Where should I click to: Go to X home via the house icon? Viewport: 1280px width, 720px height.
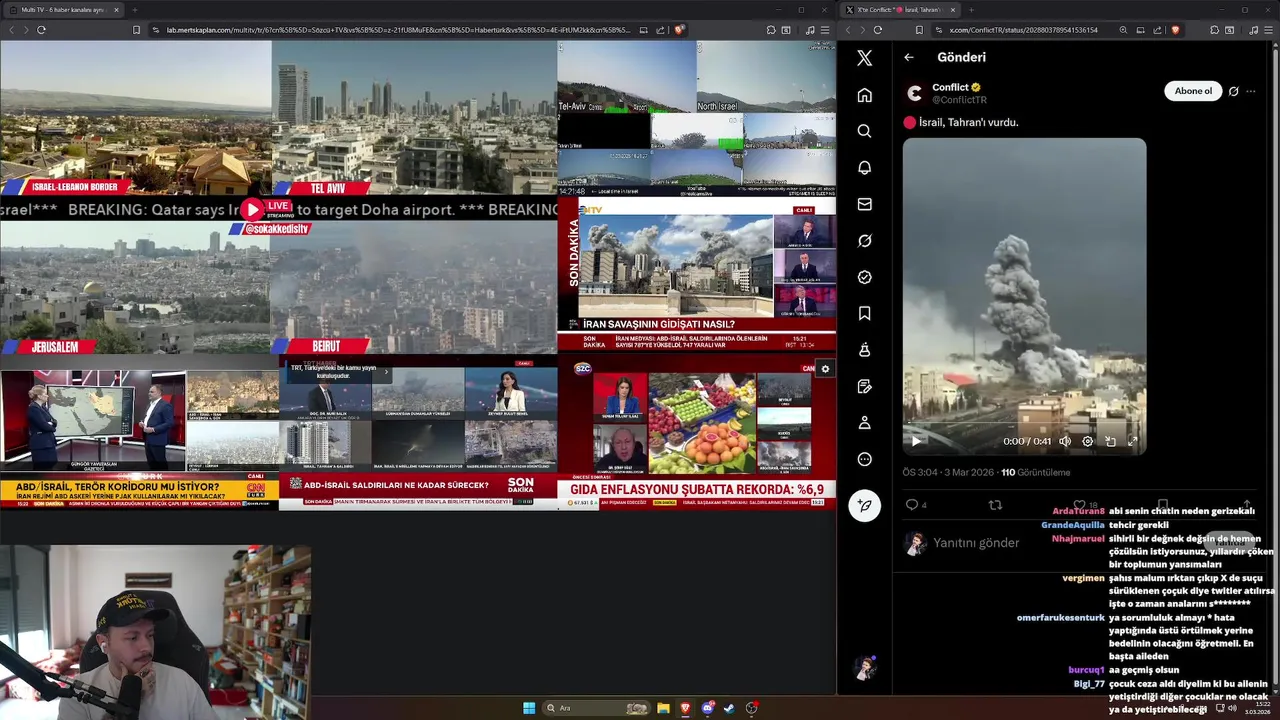click(865, 95)
